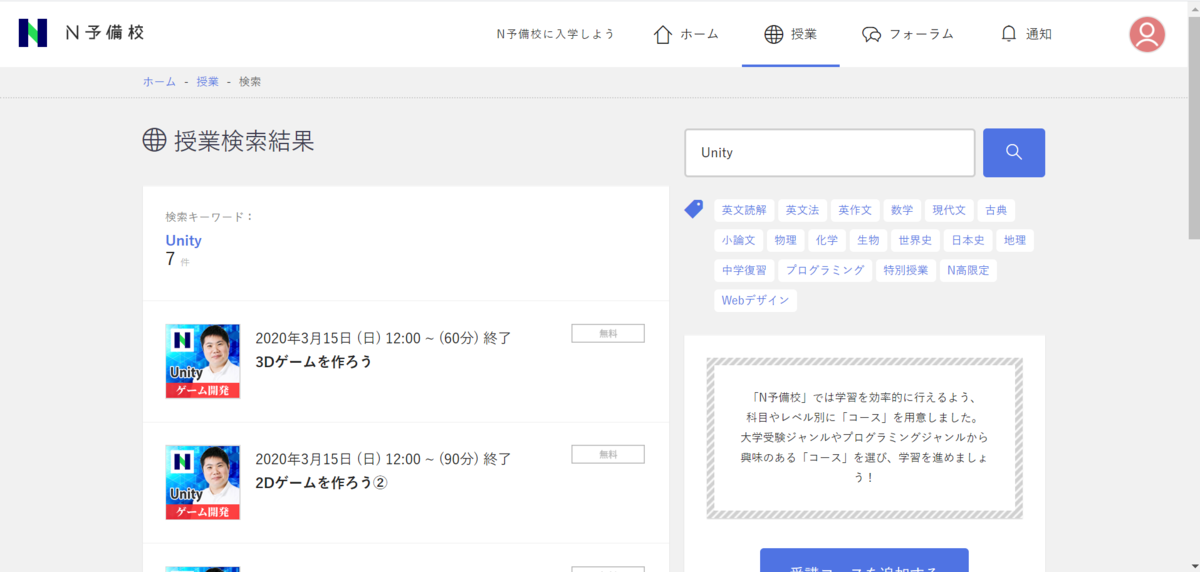This screenshot has height=572, width=1200.
Task: Click the home house icon
Action: [x=662, y=34]
